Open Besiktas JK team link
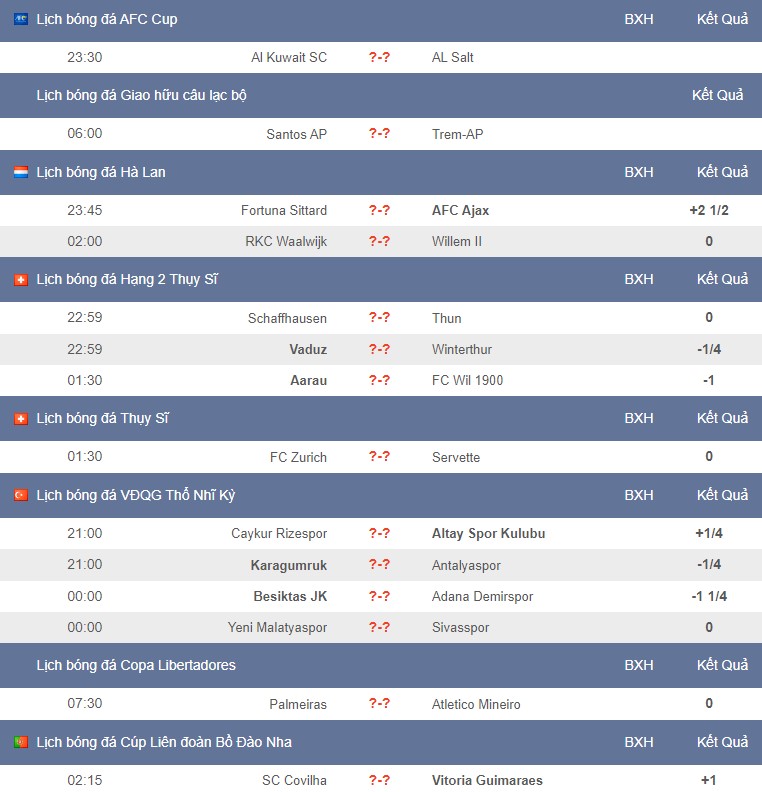Screen dimensions: 762x792 [x=290, y=596]
